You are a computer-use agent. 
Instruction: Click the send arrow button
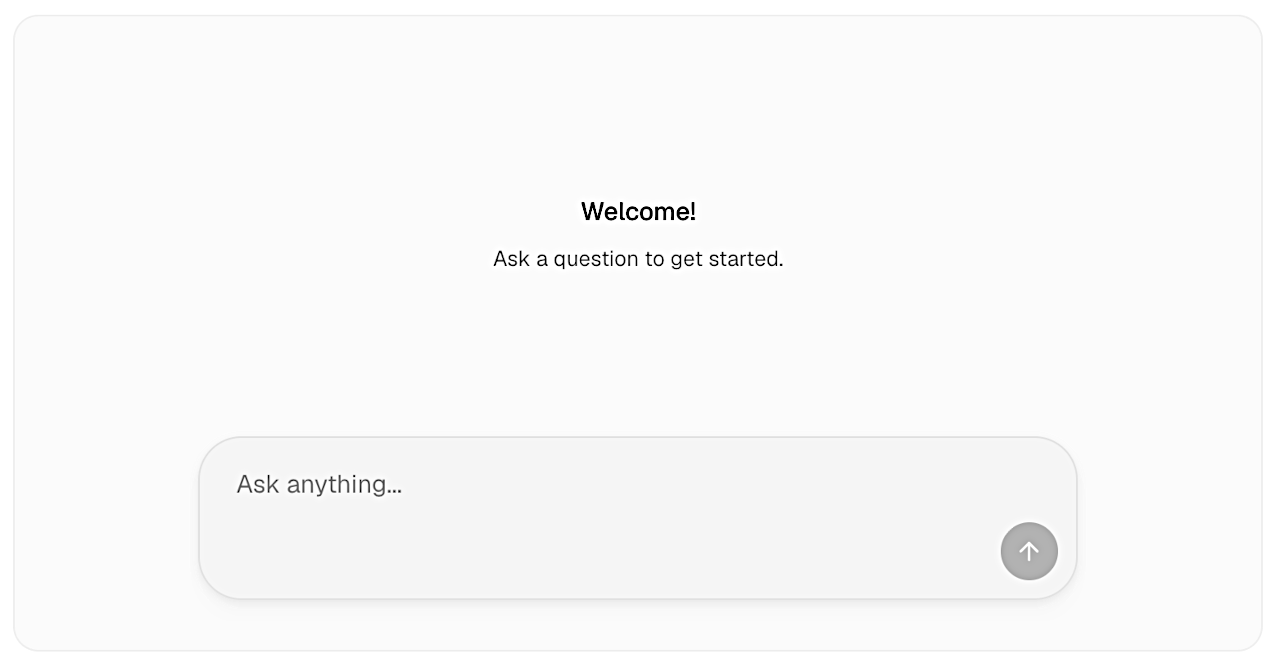[x=1029, y=551]
